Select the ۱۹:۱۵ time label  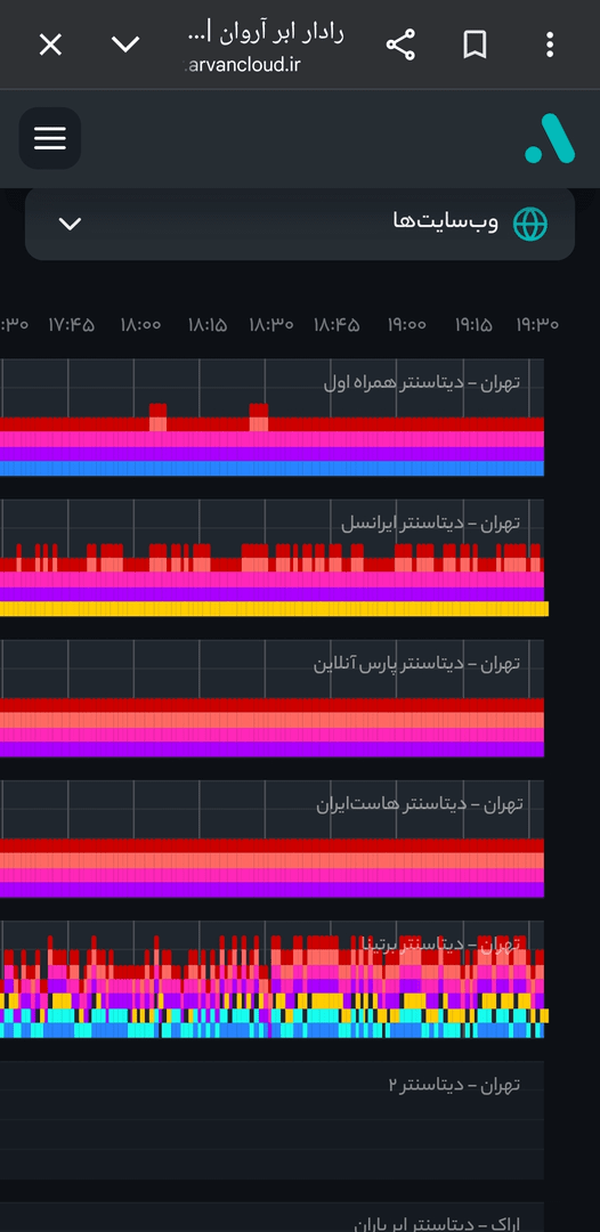click(474, 324)
